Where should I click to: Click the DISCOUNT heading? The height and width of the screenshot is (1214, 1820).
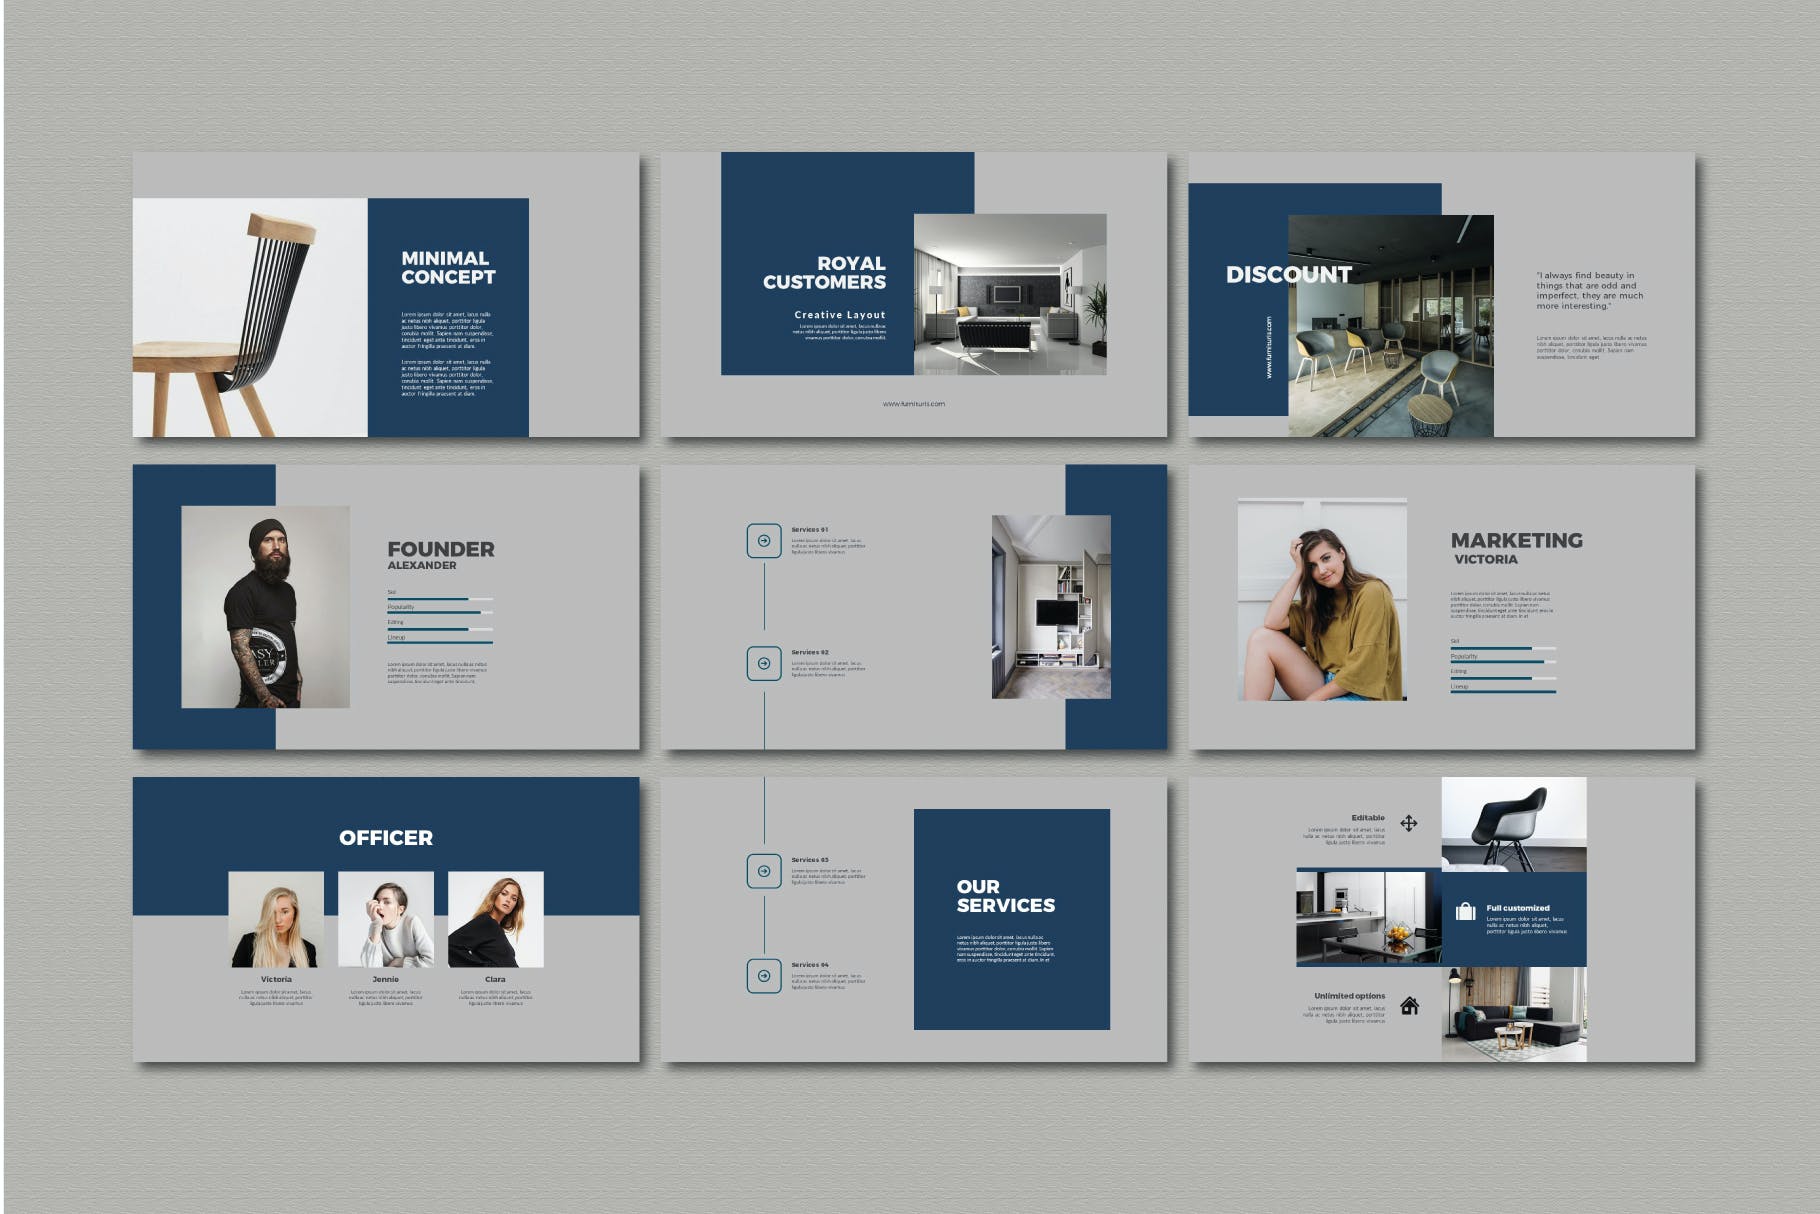pos(1289,275)
